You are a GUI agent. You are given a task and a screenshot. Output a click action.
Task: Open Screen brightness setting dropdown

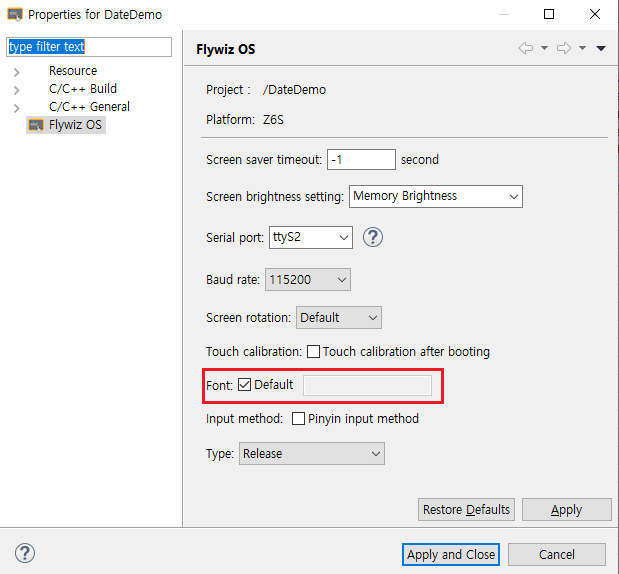click(x=436, y=196)
